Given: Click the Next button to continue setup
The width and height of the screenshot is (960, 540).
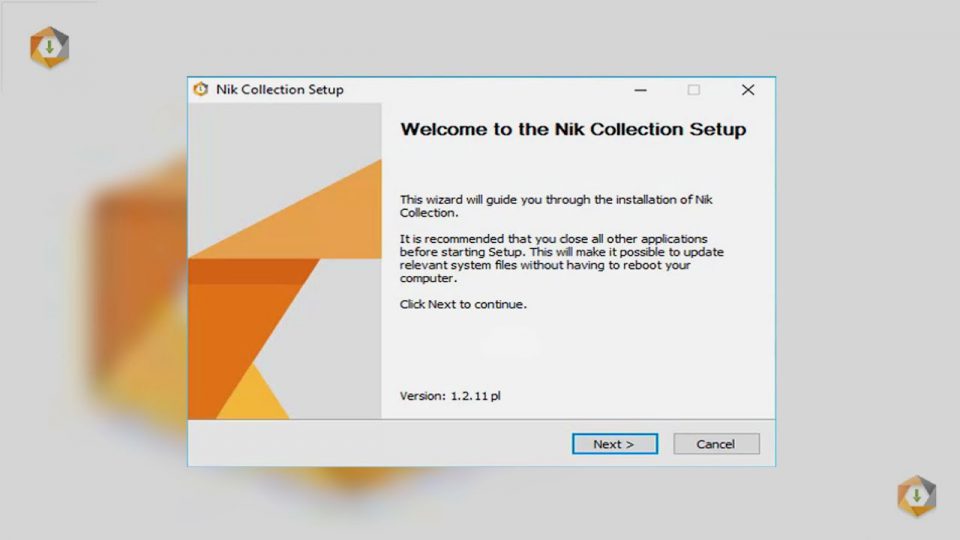Looking at the screenshot, I should pyautogui.click(x=615, y=444).
